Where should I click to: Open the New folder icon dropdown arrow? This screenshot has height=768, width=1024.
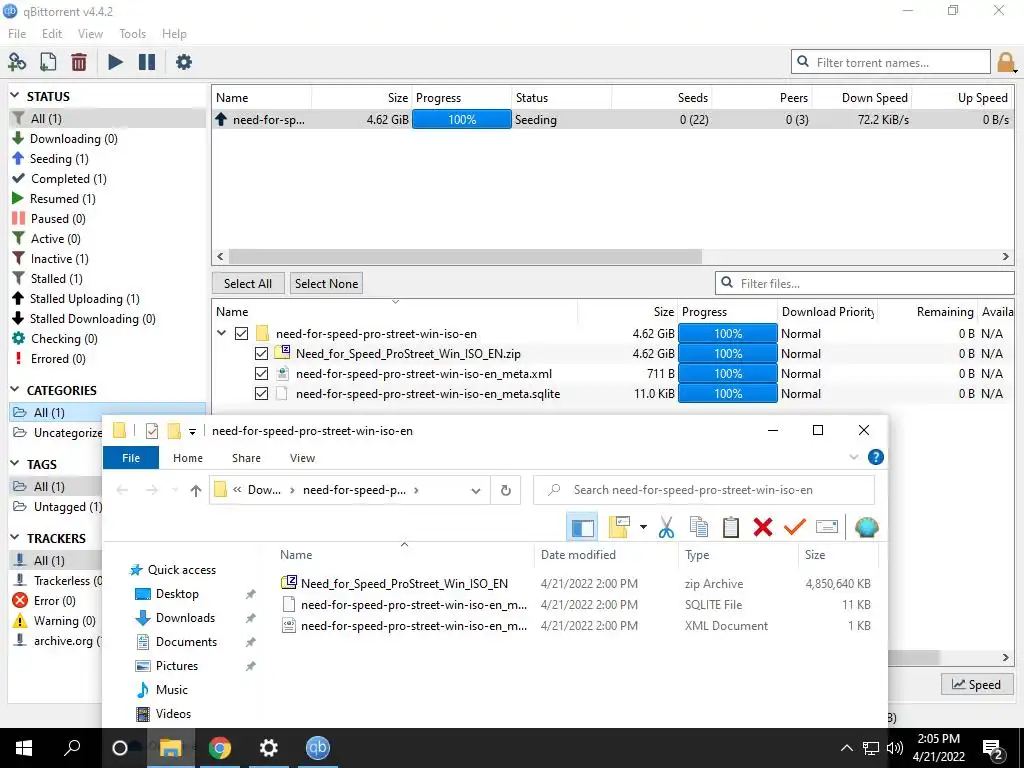pyautogui.click(x=643, y=527)
